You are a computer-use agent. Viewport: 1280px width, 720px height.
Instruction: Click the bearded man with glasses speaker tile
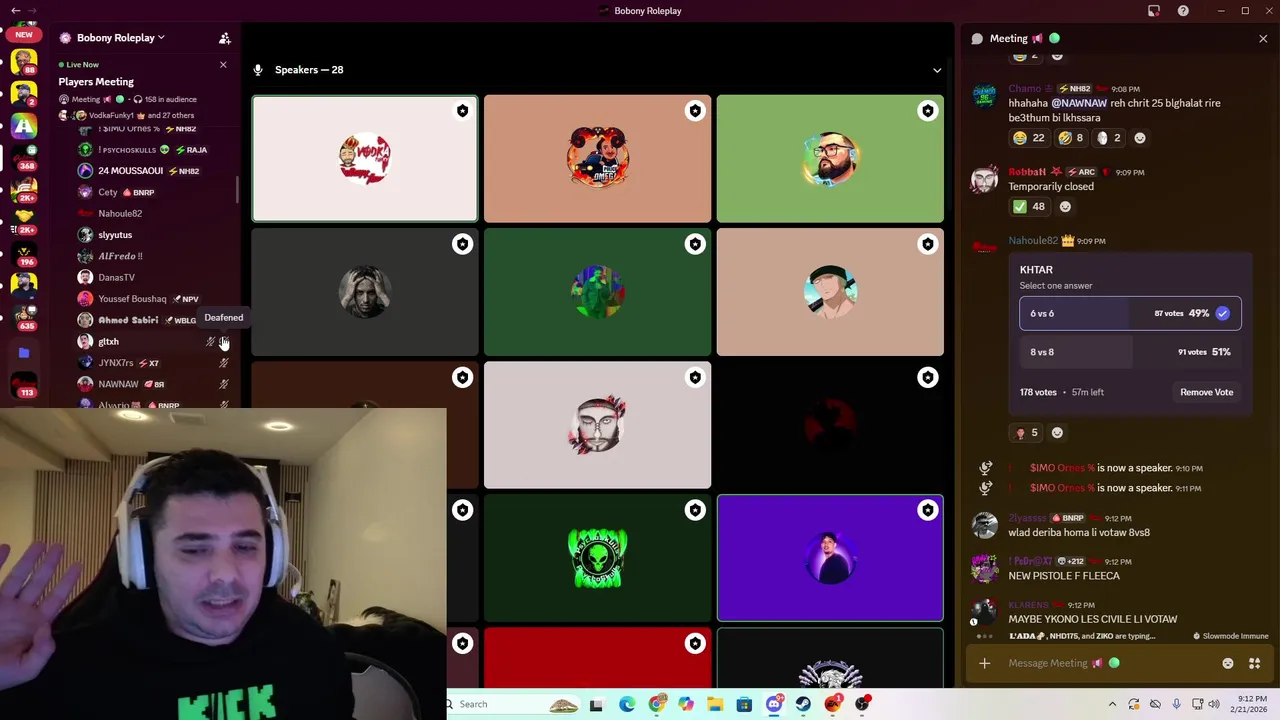pos(830,159)
